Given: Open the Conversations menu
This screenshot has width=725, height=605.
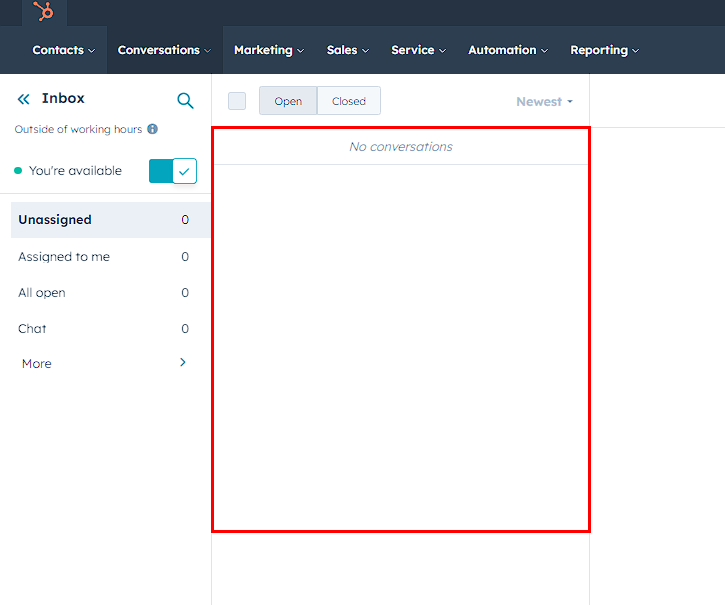Looking at the screenshot, I should tap(164, 50).
